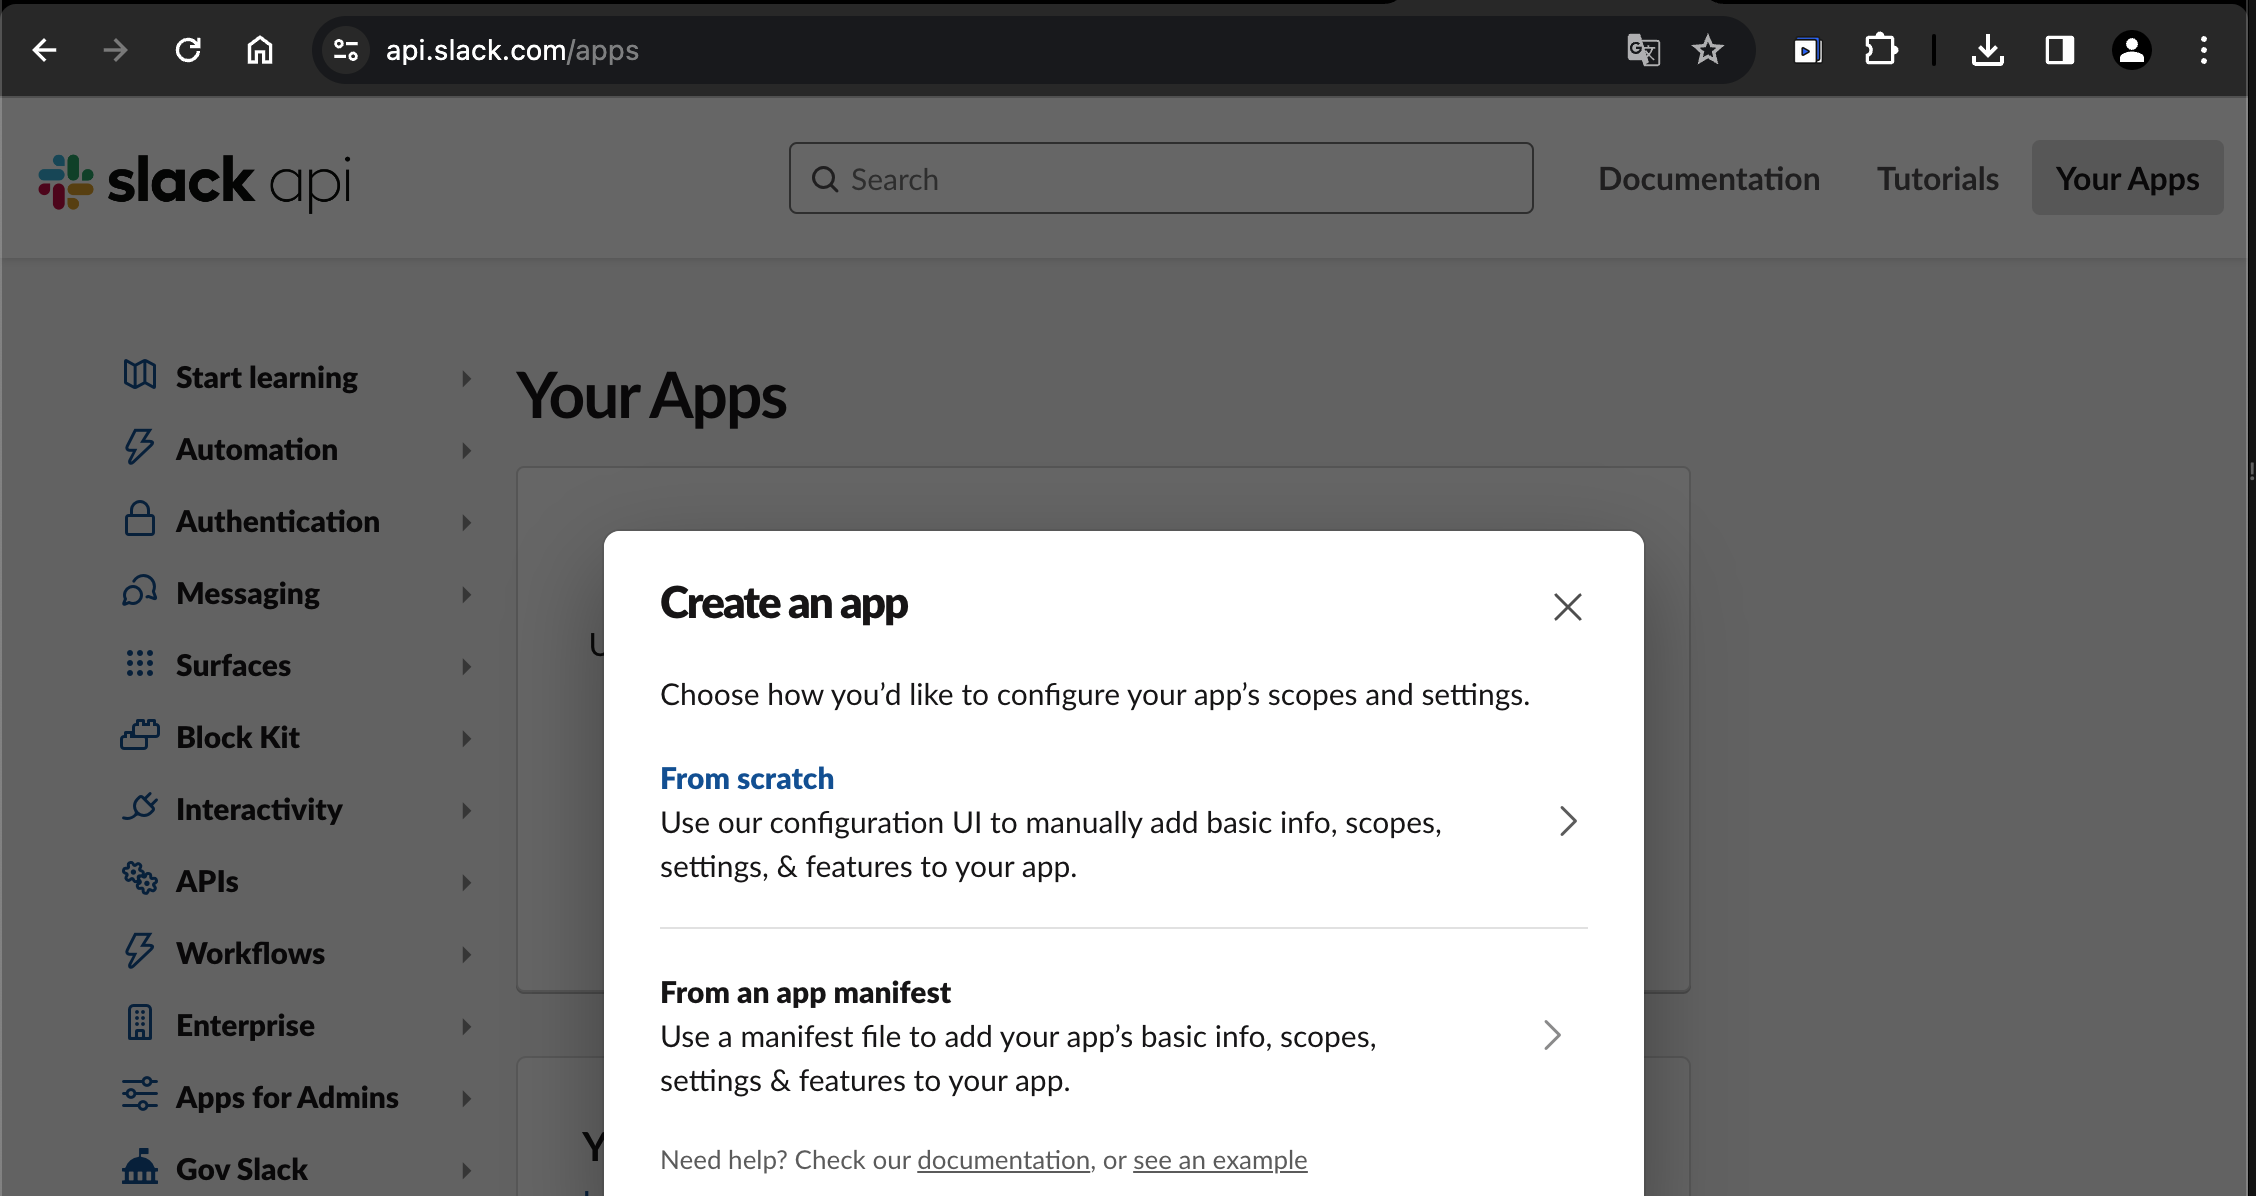Screen dimensions: 2256x1196
Task: Choose From scratch option
Action: coord(1123,822)
